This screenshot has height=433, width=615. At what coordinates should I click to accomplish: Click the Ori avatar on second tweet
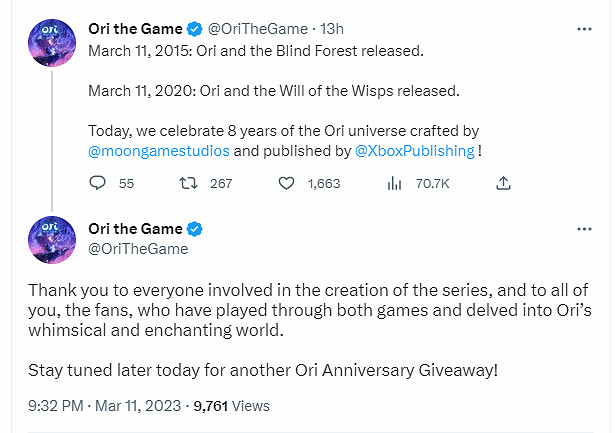[50, 239]
